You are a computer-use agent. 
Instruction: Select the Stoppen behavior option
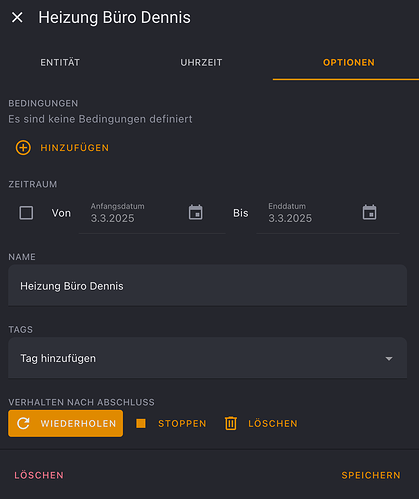[171, 423]
